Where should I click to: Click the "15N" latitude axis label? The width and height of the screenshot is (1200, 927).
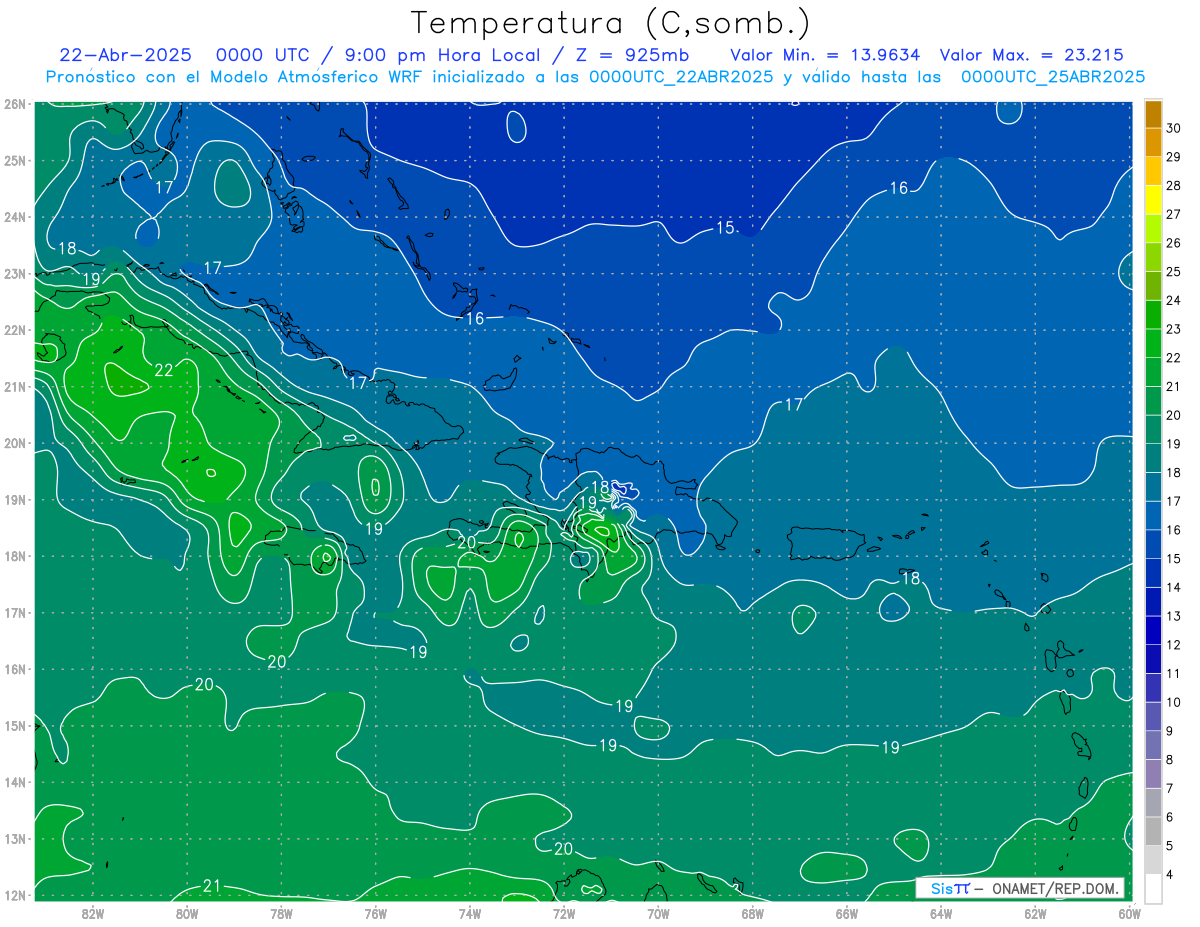tap(15, 726)
